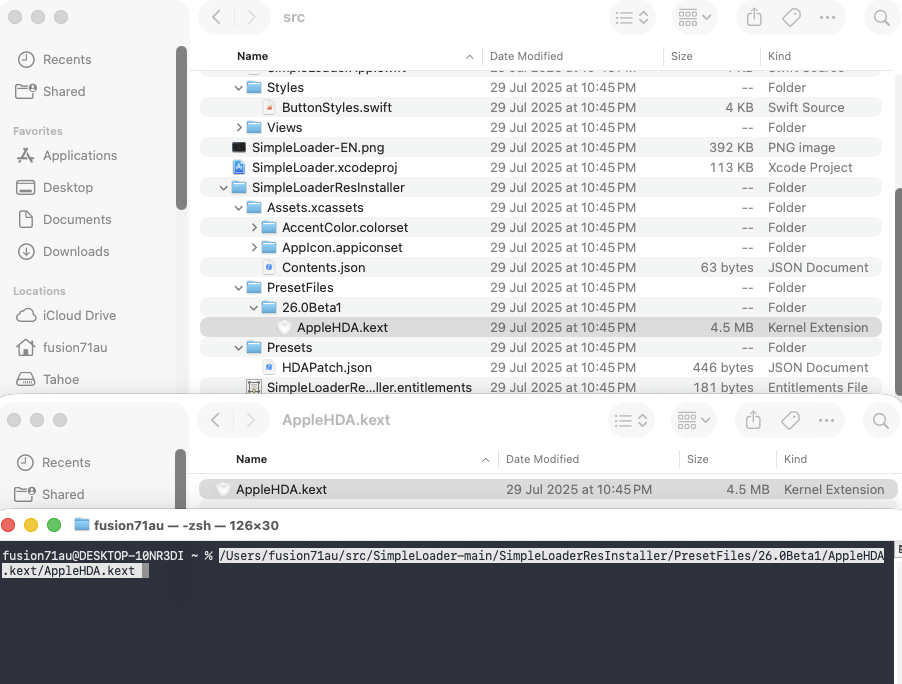Select Contents.json file

(x=541, y=268)
